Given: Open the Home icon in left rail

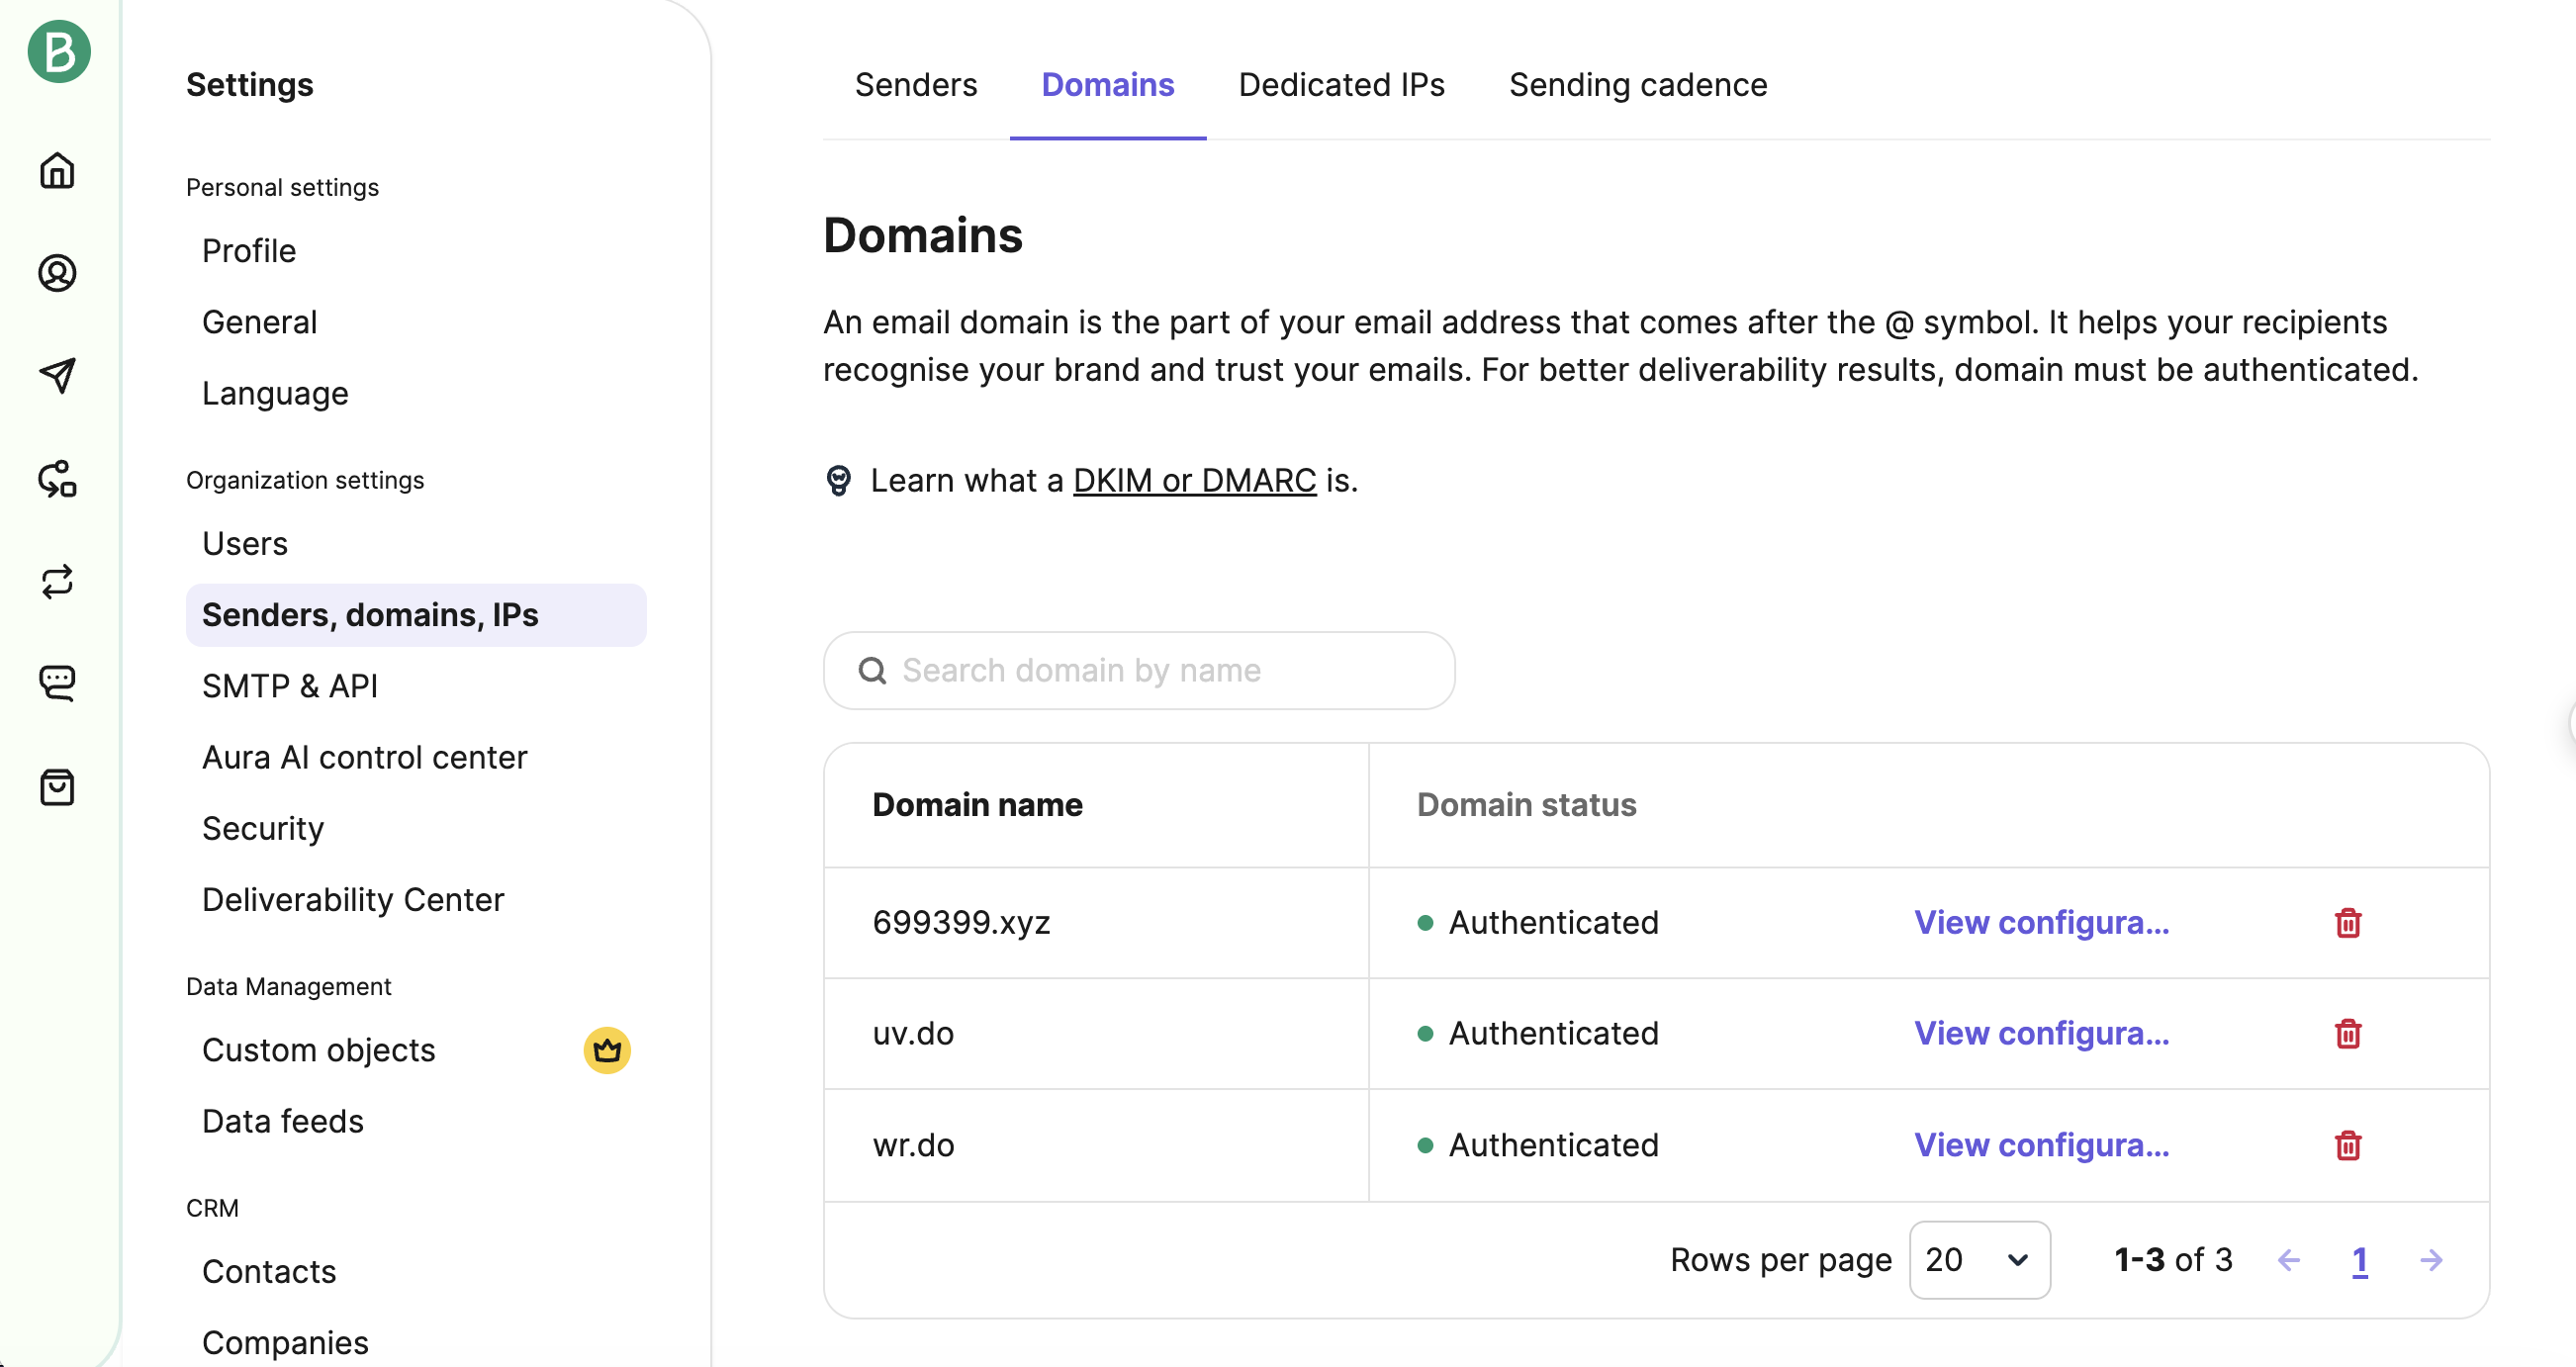Looking at the screenshot, I should (x=57, y=170).
